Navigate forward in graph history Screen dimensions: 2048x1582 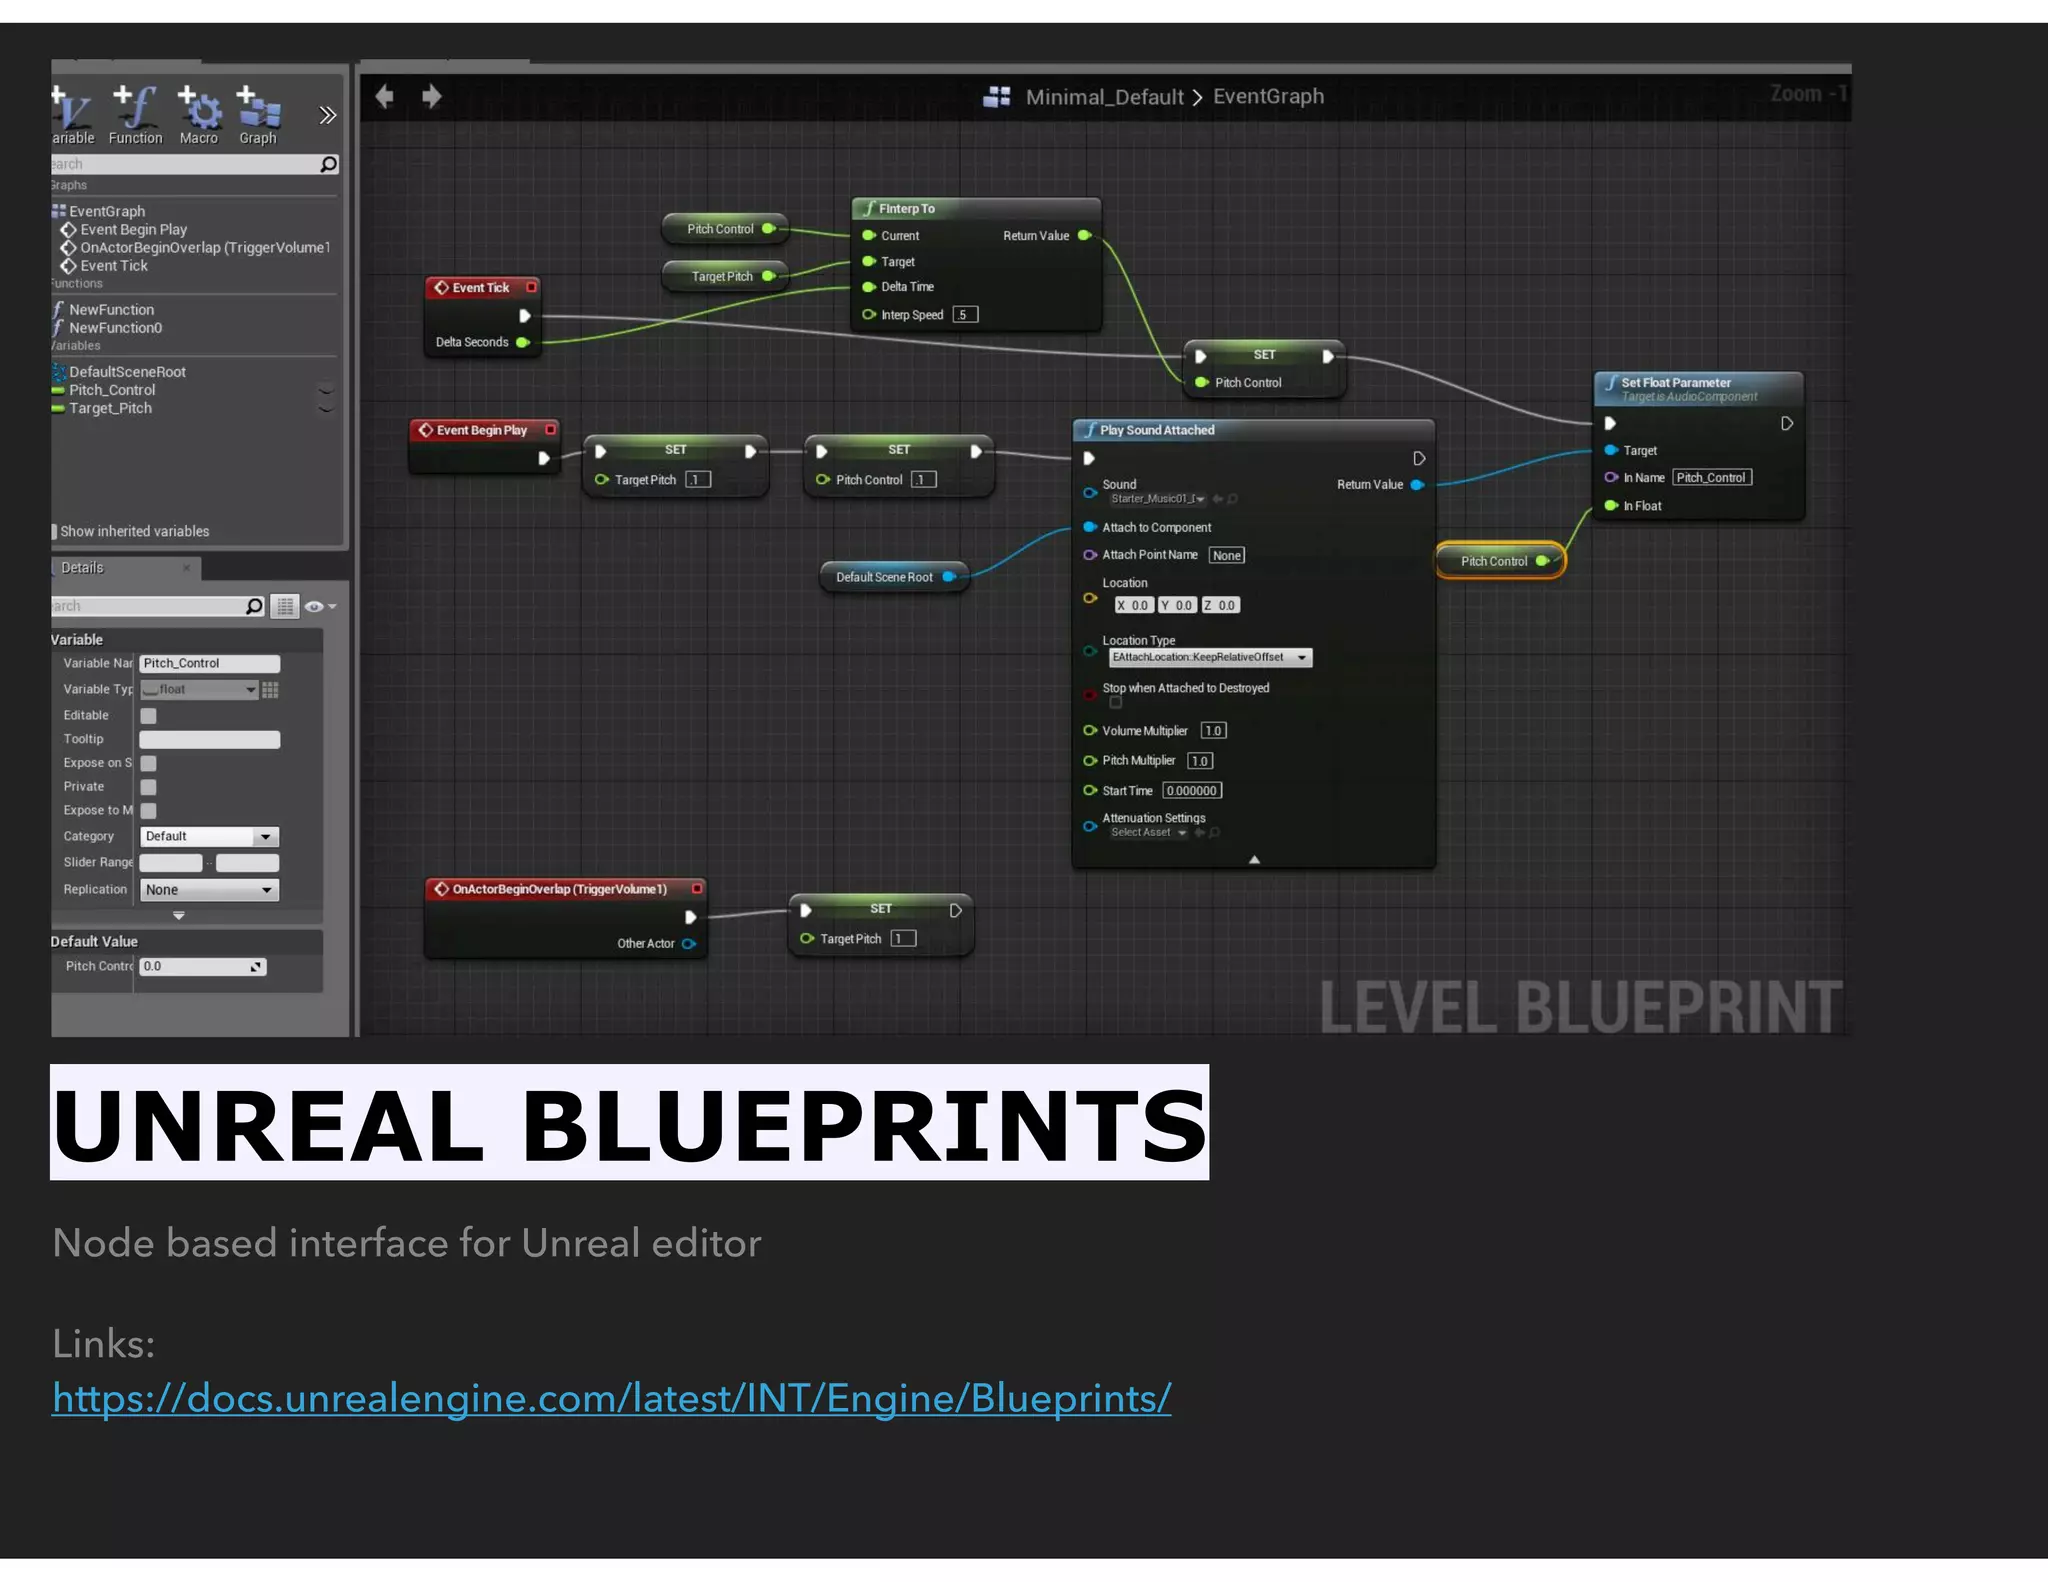(x=431, y=96)
